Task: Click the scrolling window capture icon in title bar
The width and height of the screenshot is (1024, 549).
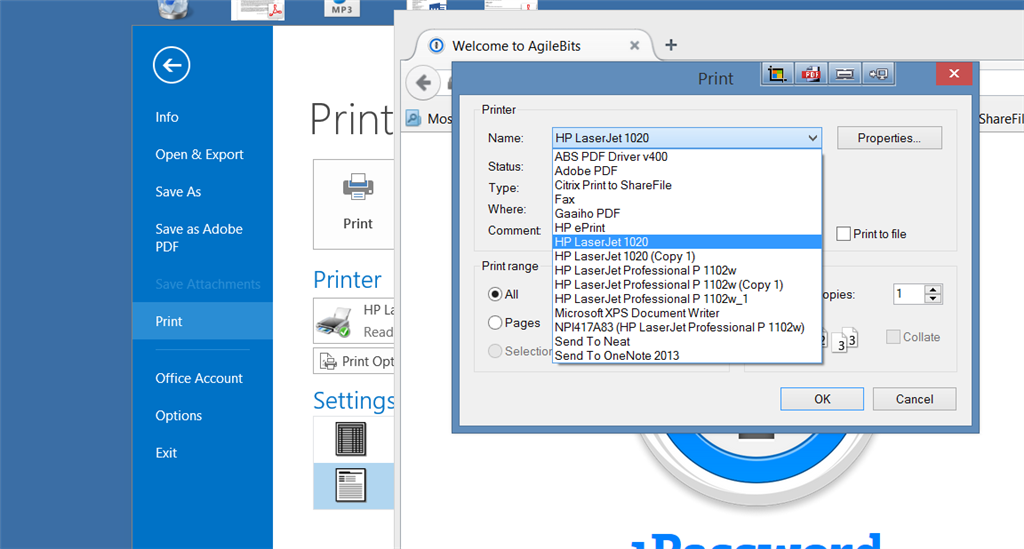Action: tap(844, 74)
